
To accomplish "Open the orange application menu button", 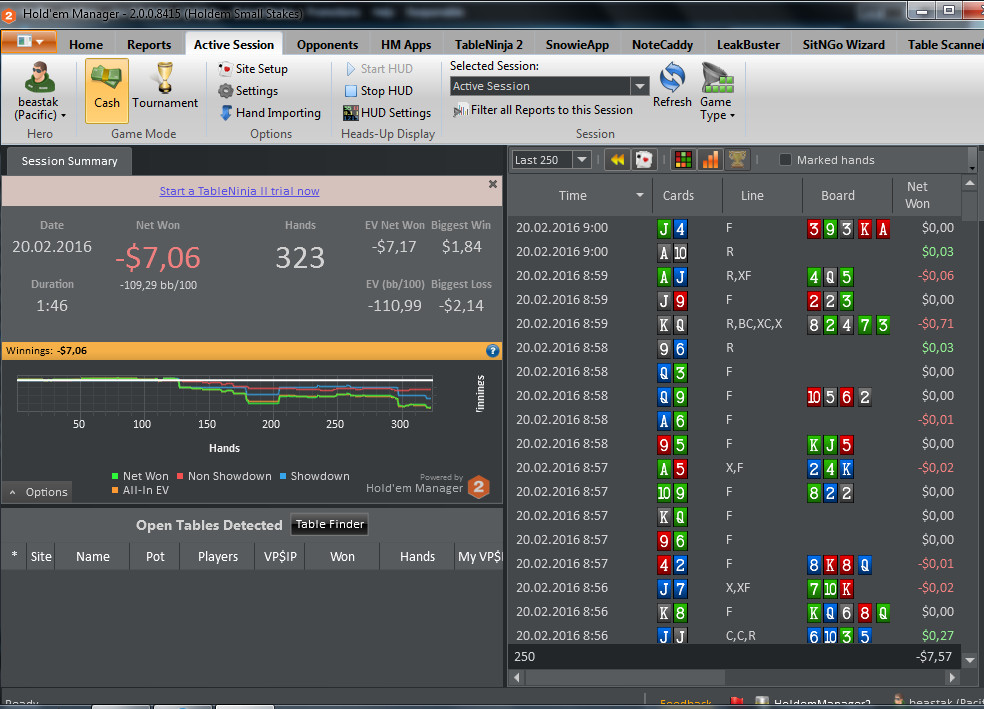I will 29,42.
